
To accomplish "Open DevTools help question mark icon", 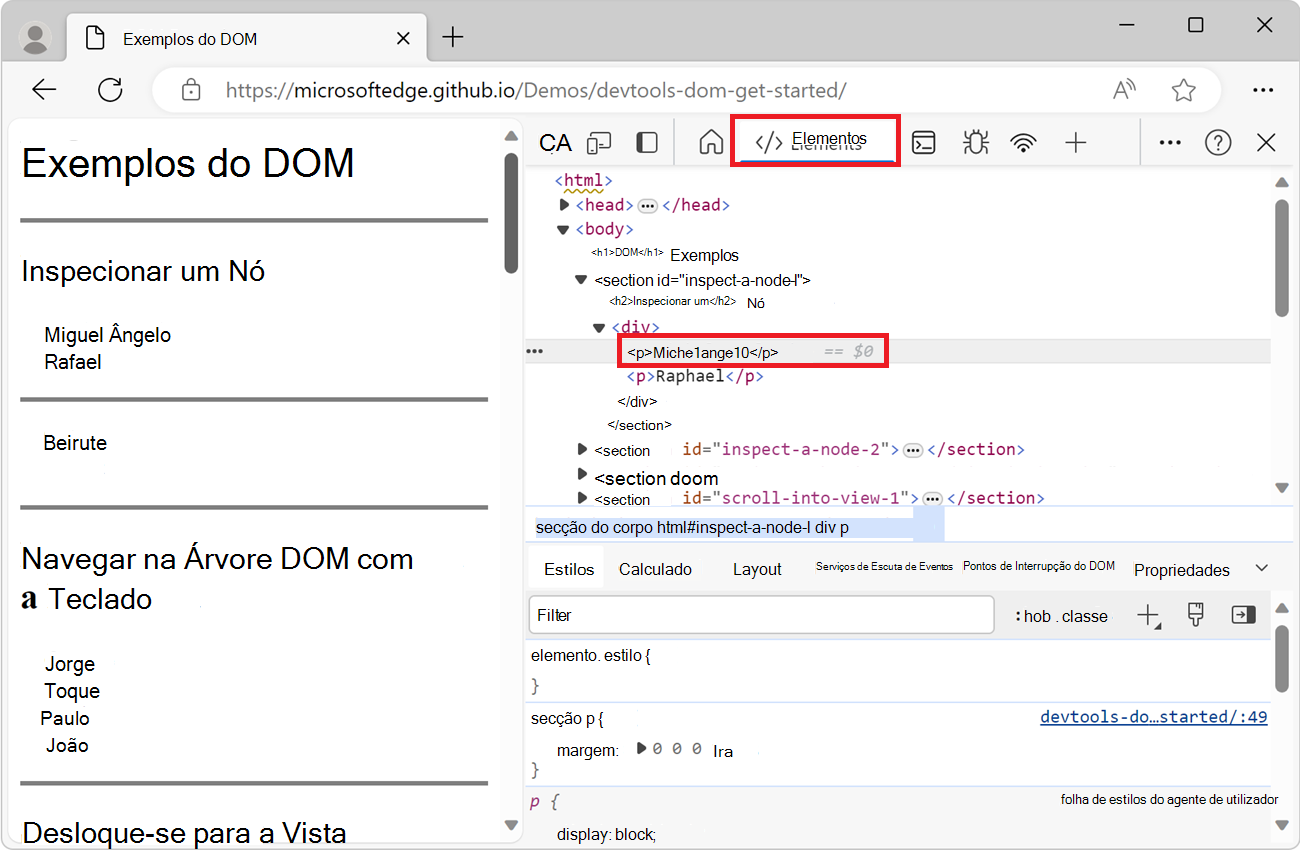I will click(x=1217, y=143).
